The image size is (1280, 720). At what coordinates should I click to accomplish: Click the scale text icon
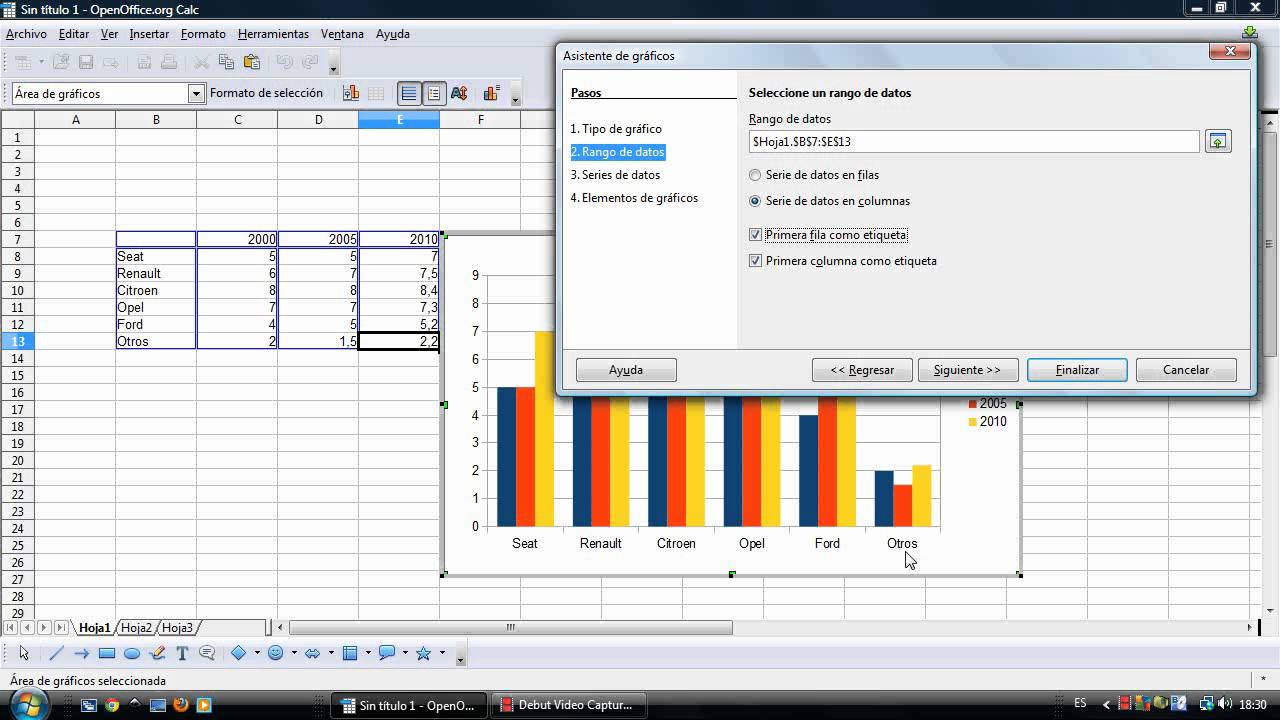[459, 93]
